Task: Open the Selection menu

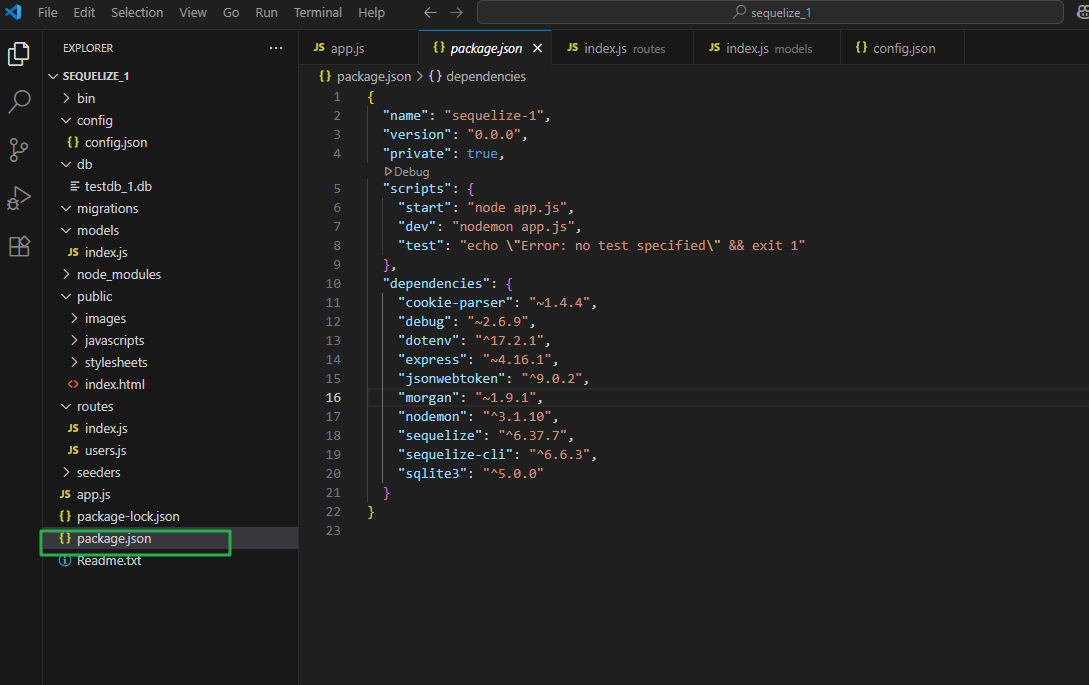Action: tap(137, 13)
